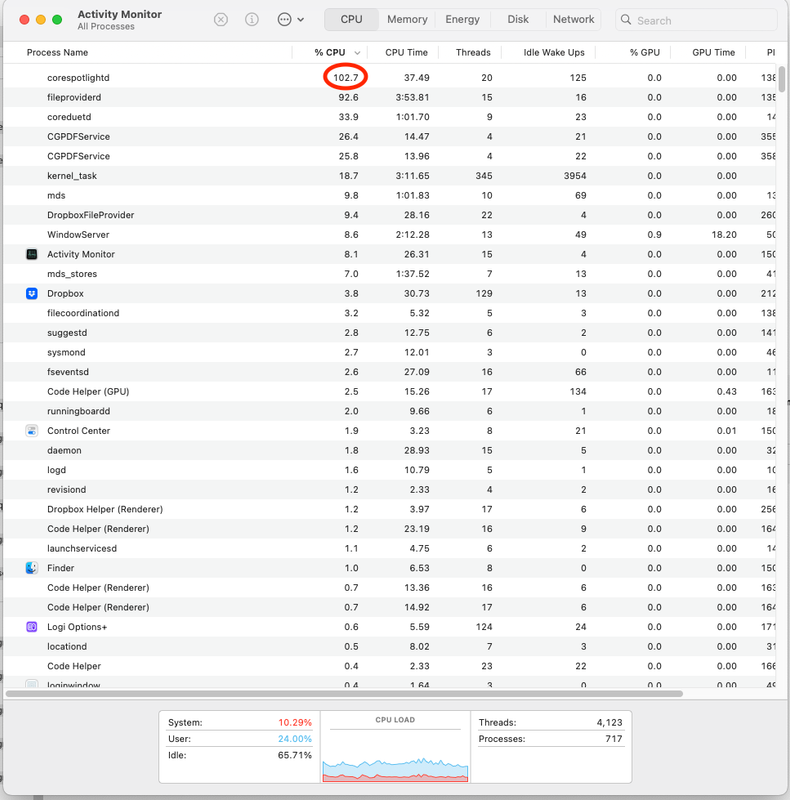This screenshot has height=800, width=790.
Task: Select Code Helper (Renderer) with 23.19 CPU time
Action: (390, 529)
